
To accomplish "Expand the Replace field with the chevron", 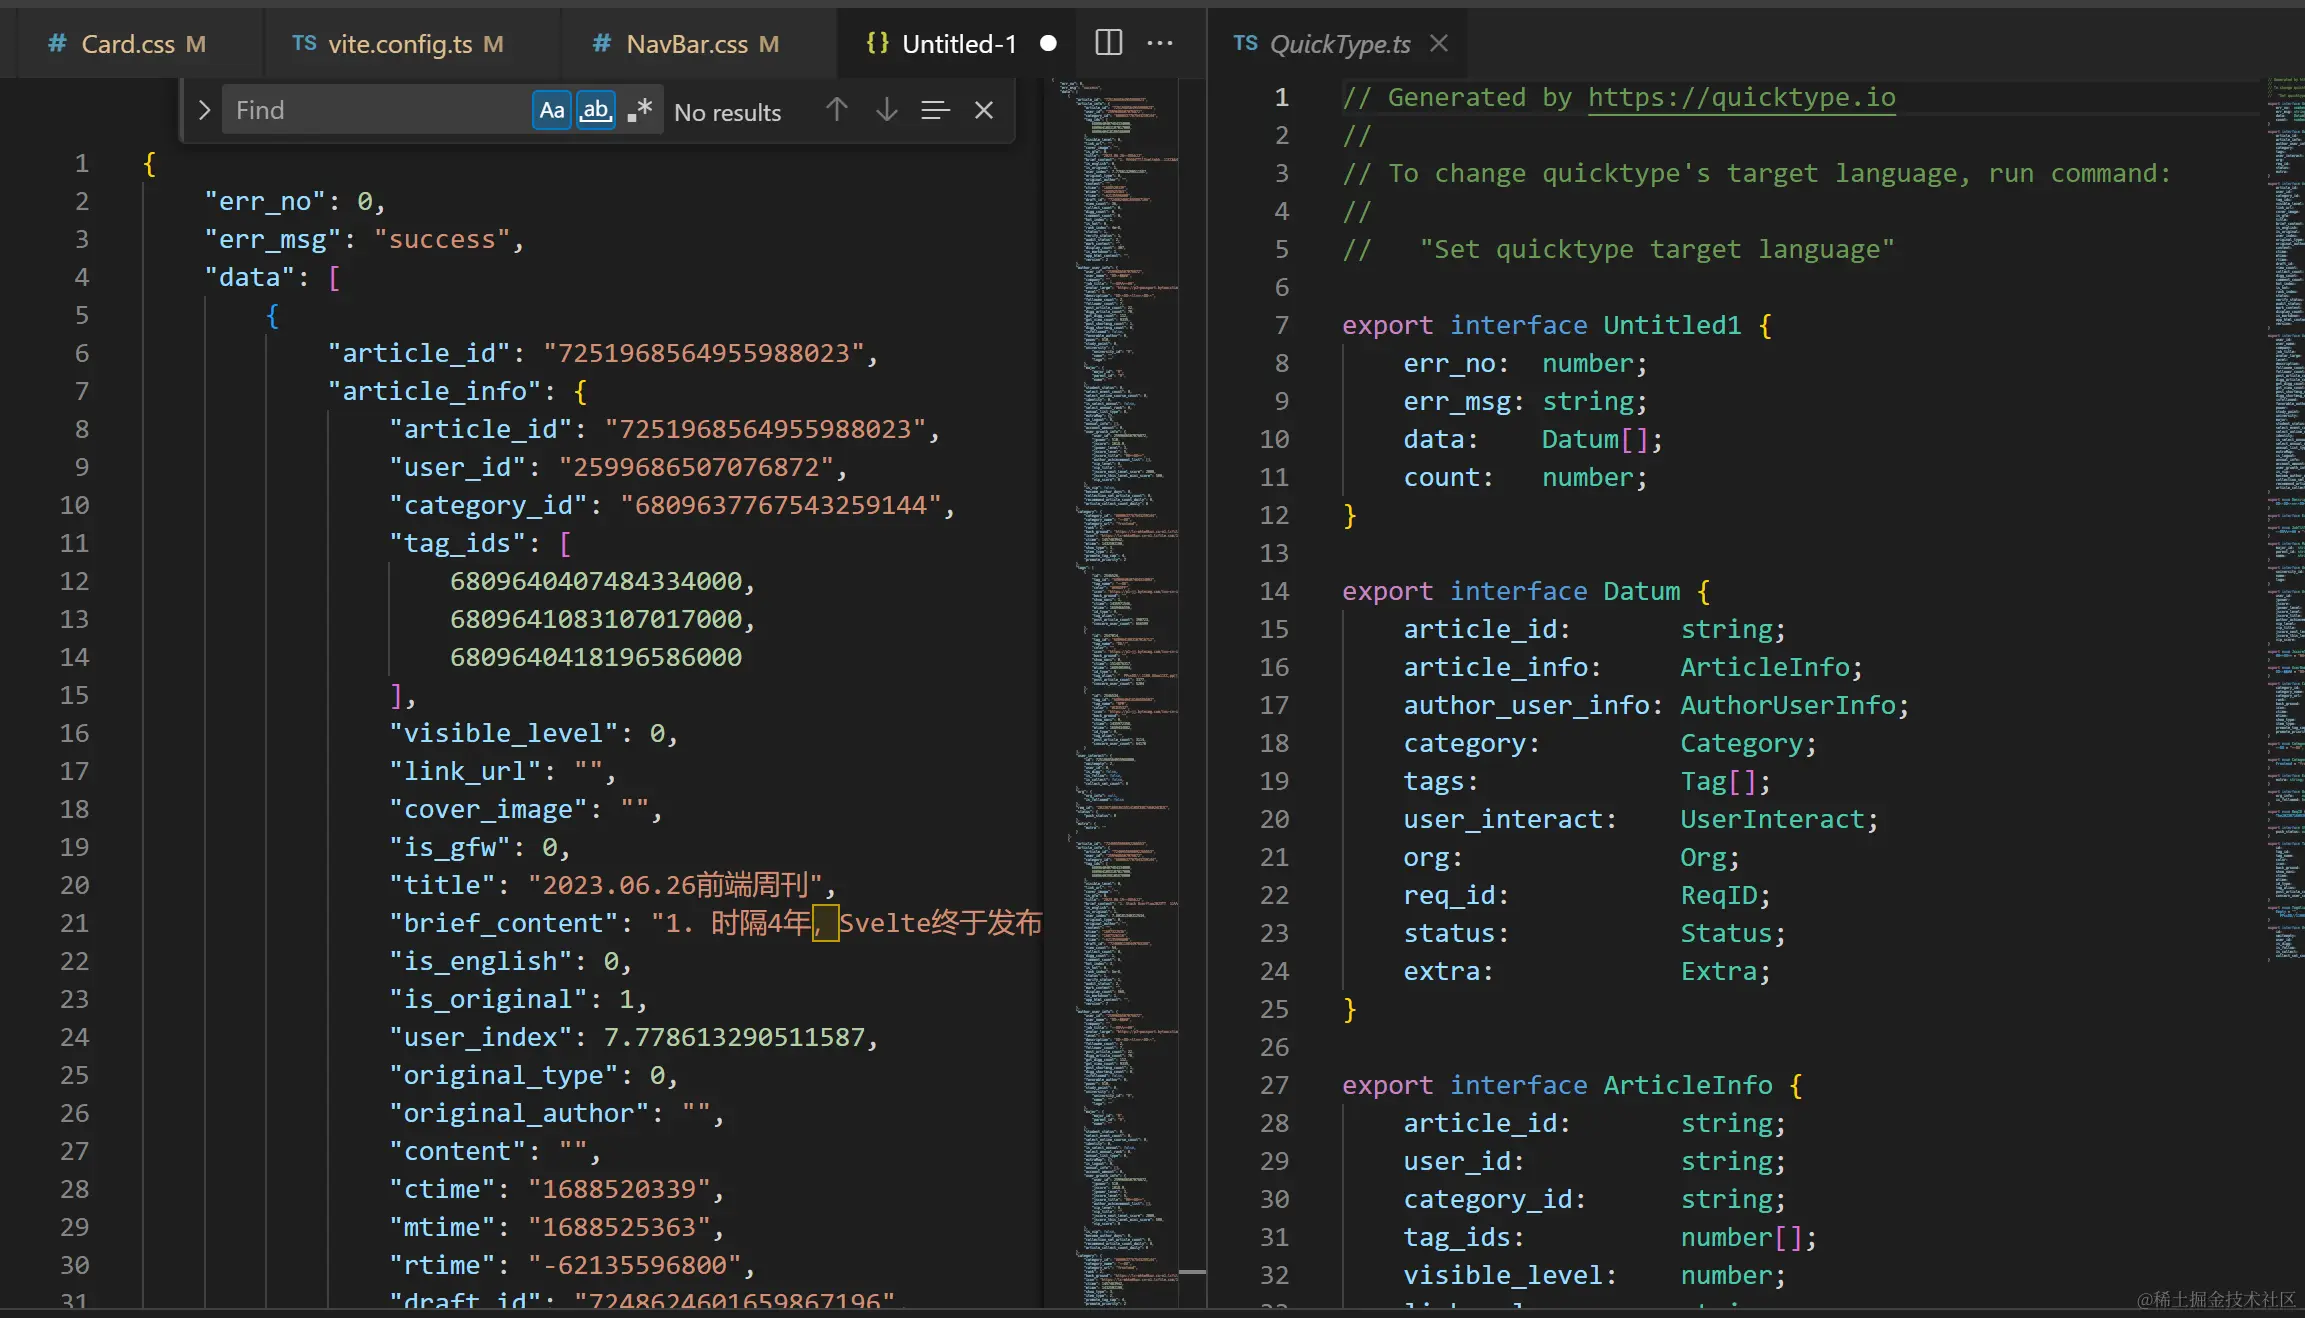I will (204, 110).
